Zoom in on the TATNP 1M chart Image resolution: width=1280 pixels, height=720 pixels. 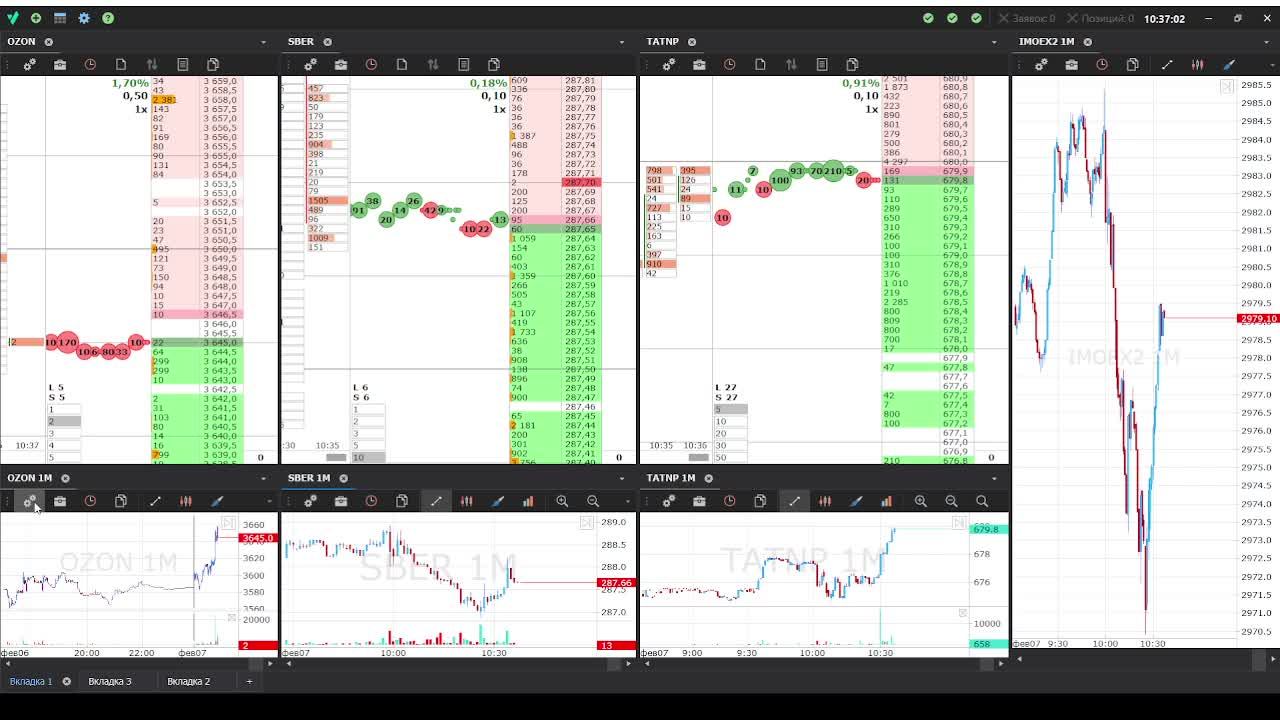coord(921,500)
